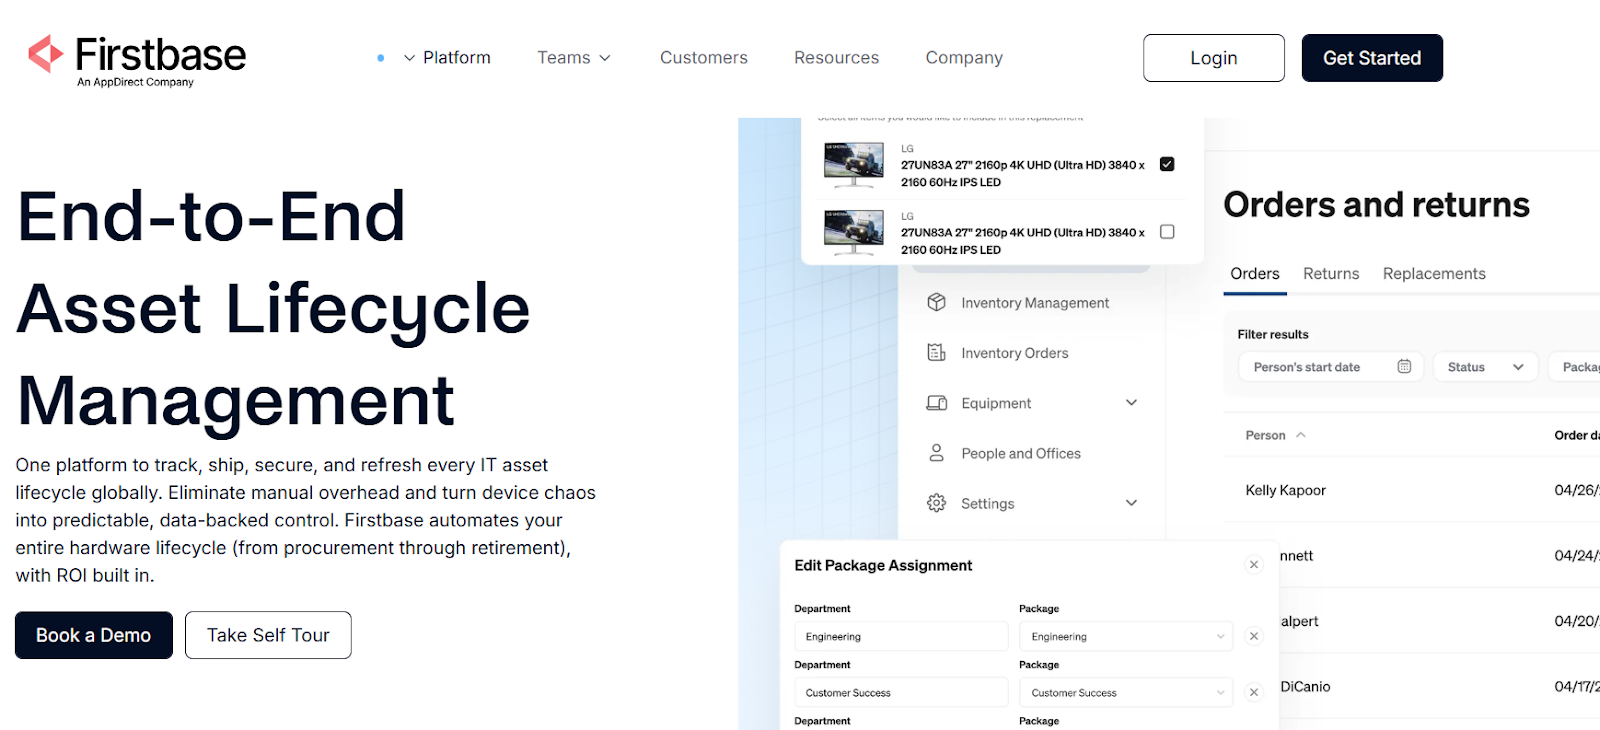Click the Customer Success department input field
This screenshot has height=730, width=1600.
[901, 692]
